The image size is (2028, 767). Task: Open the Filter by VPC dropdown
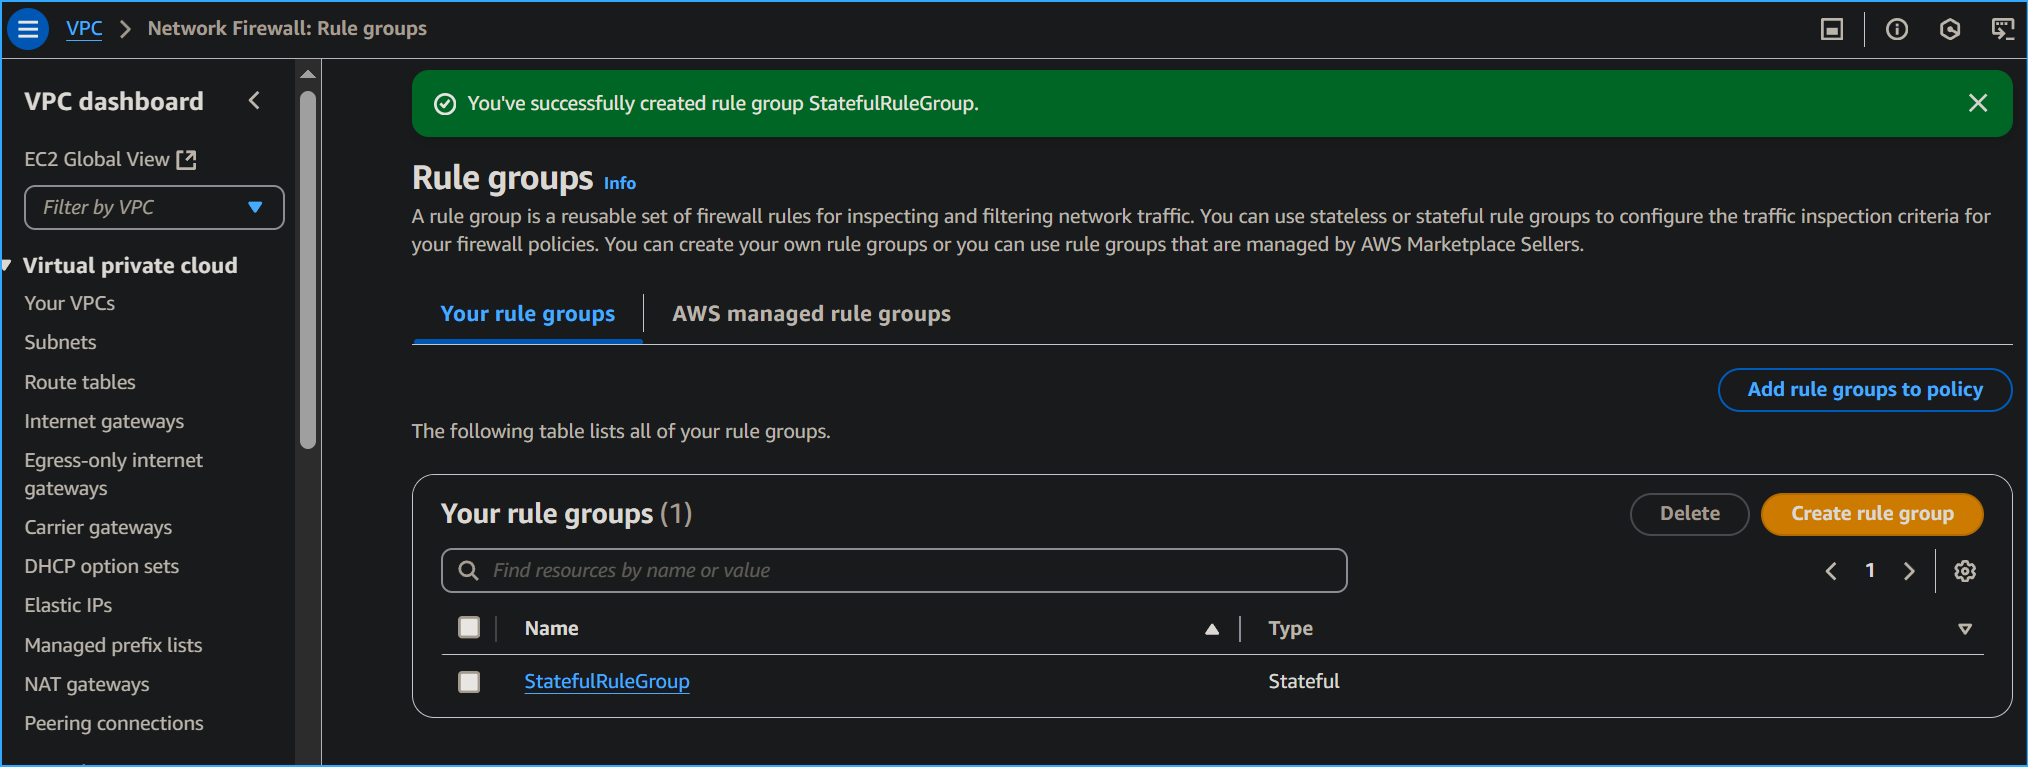point(154,207)
